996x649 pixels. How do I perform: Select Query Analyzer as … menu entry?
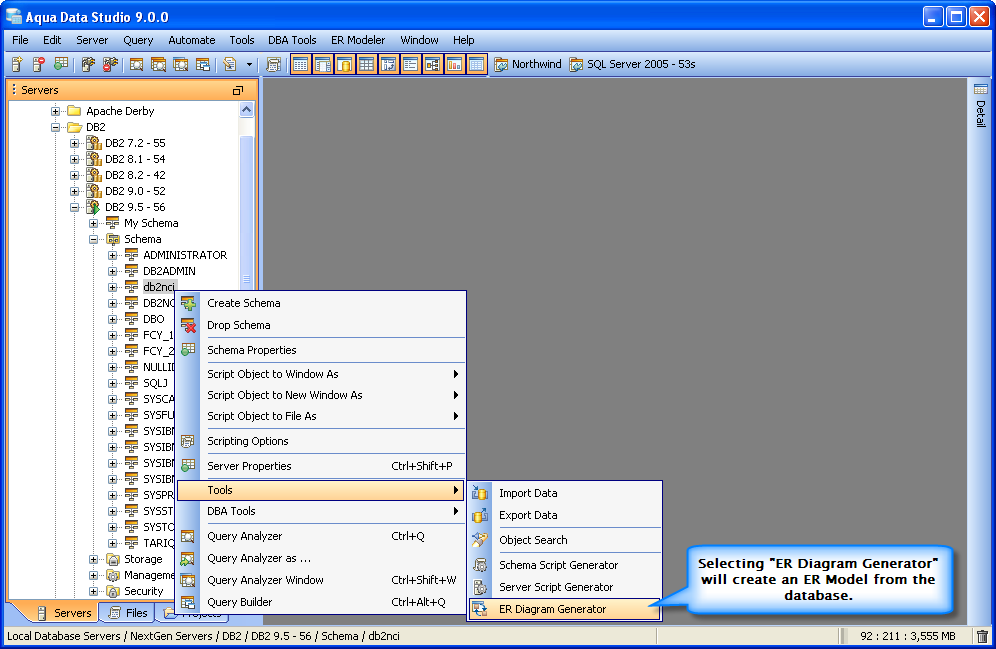click(x=321, y=558)
